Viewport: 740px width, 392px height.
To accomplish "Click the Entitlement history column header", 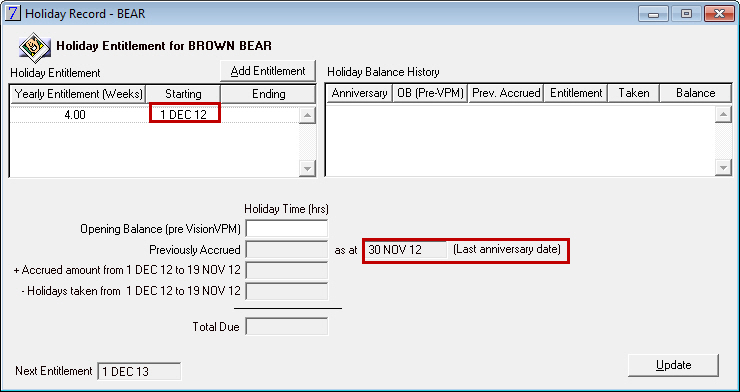I will click(576, 93).
